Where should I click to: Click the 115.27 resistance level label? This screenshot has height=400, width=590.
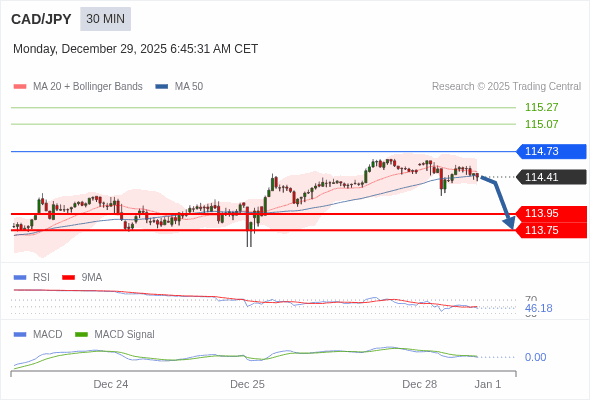(541, 107)
